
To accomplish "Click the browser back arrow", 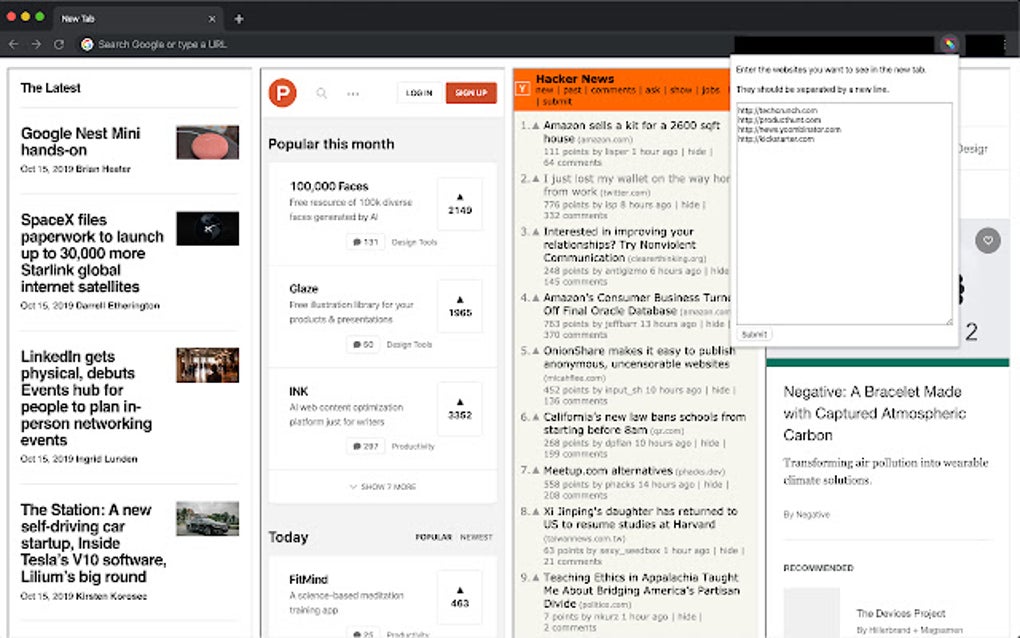I will pyautogui.click(x=14, y=44).
